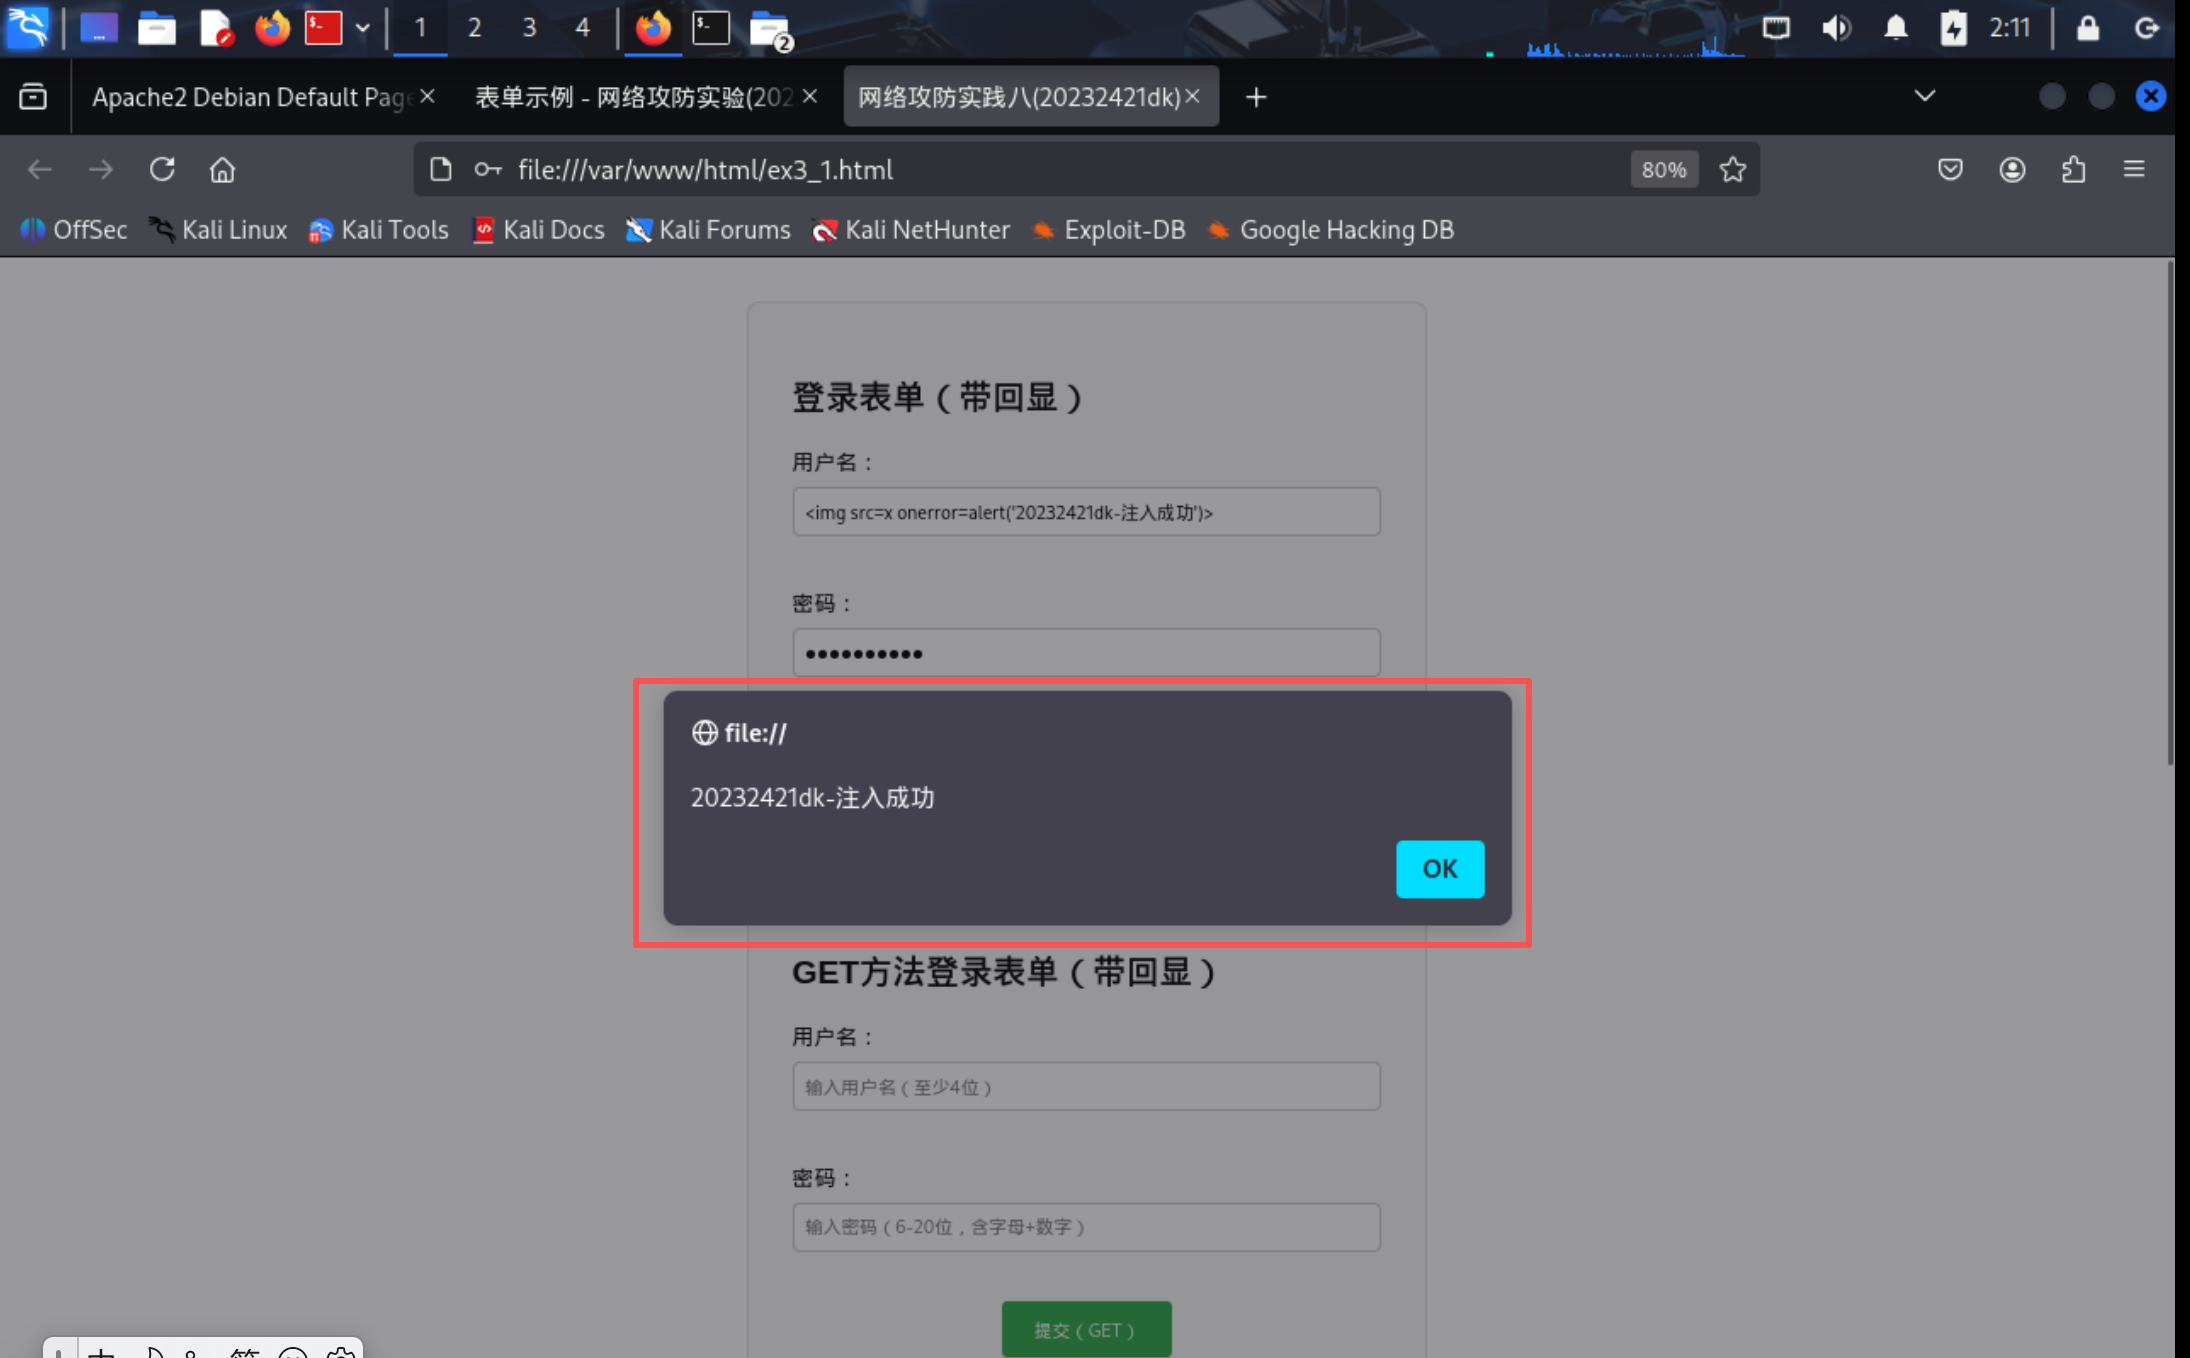2190x1358 pixels.
Task: Switch to workspace 2 in panel
Action: coord(474,28)
